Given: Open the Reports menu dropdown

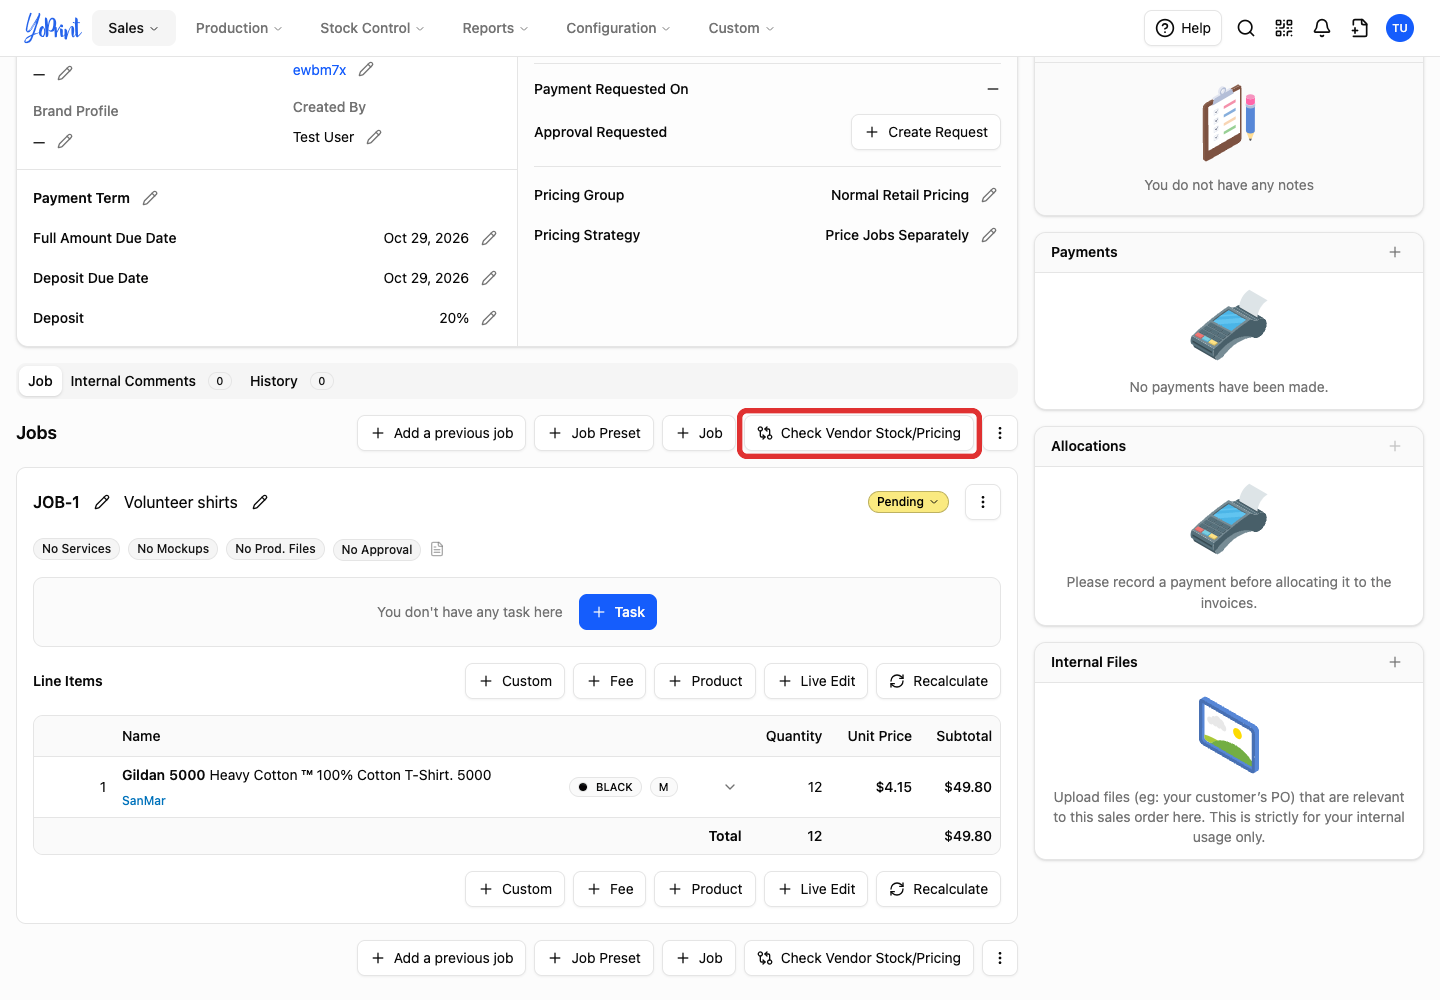Looking at the screenshot, I should point(495,28).
